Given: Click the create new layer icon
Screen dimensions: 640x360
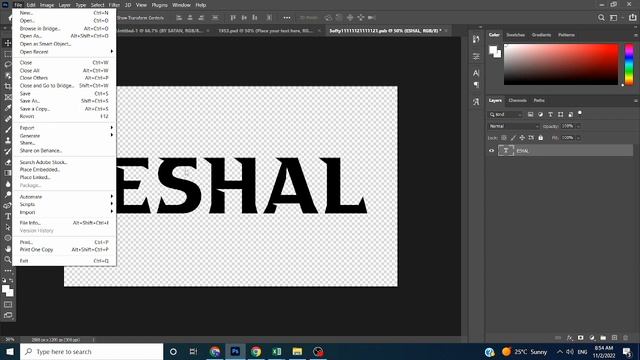Looking at the screenshot, I should [614, 338].
